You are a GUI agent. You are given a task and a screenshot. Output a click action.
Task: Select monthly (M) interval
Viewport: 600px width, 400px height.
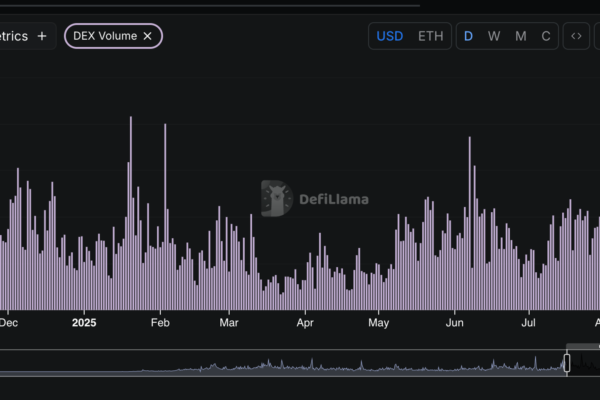(520, 36)
